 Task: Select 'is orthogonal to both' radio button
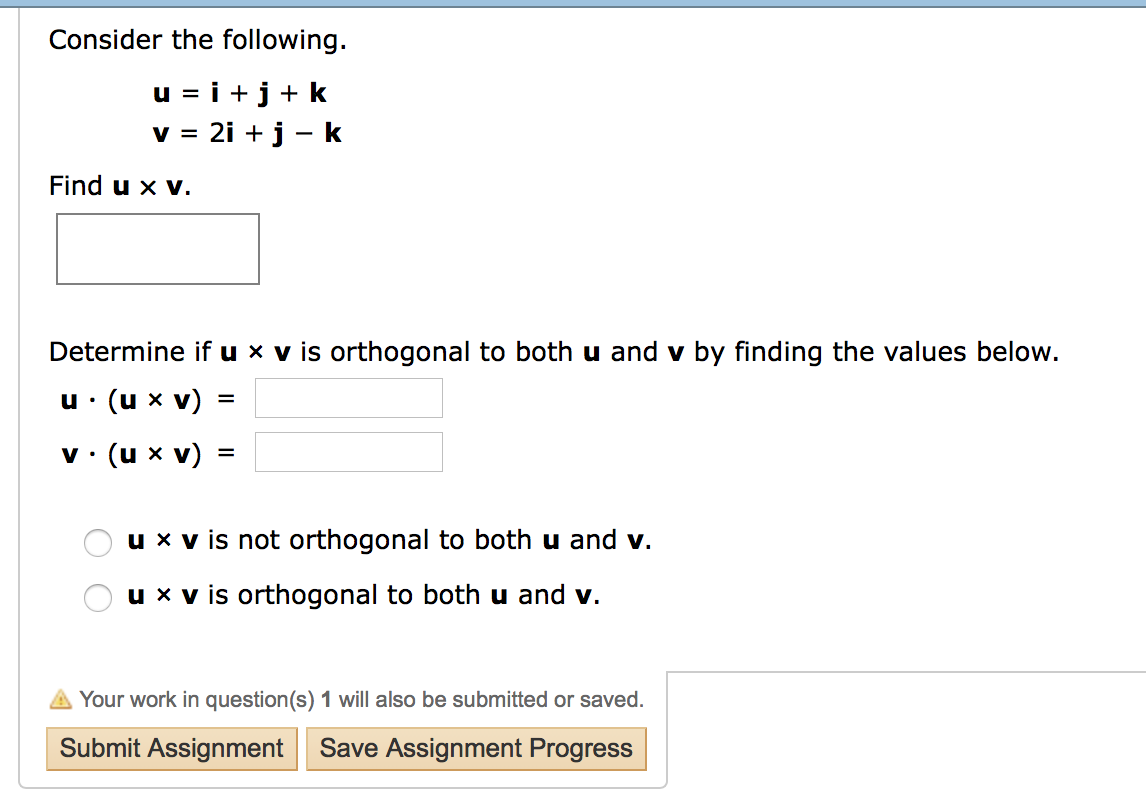tap(98, 597)
